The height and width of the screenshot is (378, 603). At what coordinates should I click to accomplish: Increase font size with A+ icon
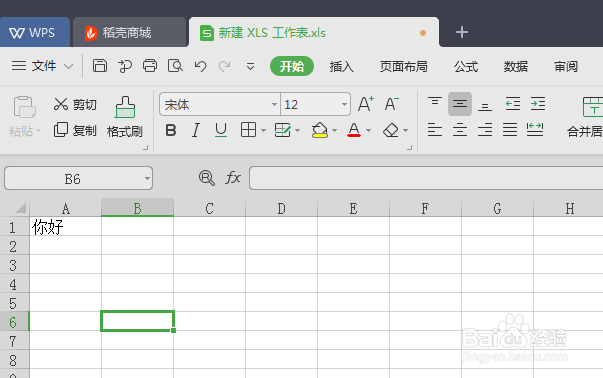click(x=366, y=104)
